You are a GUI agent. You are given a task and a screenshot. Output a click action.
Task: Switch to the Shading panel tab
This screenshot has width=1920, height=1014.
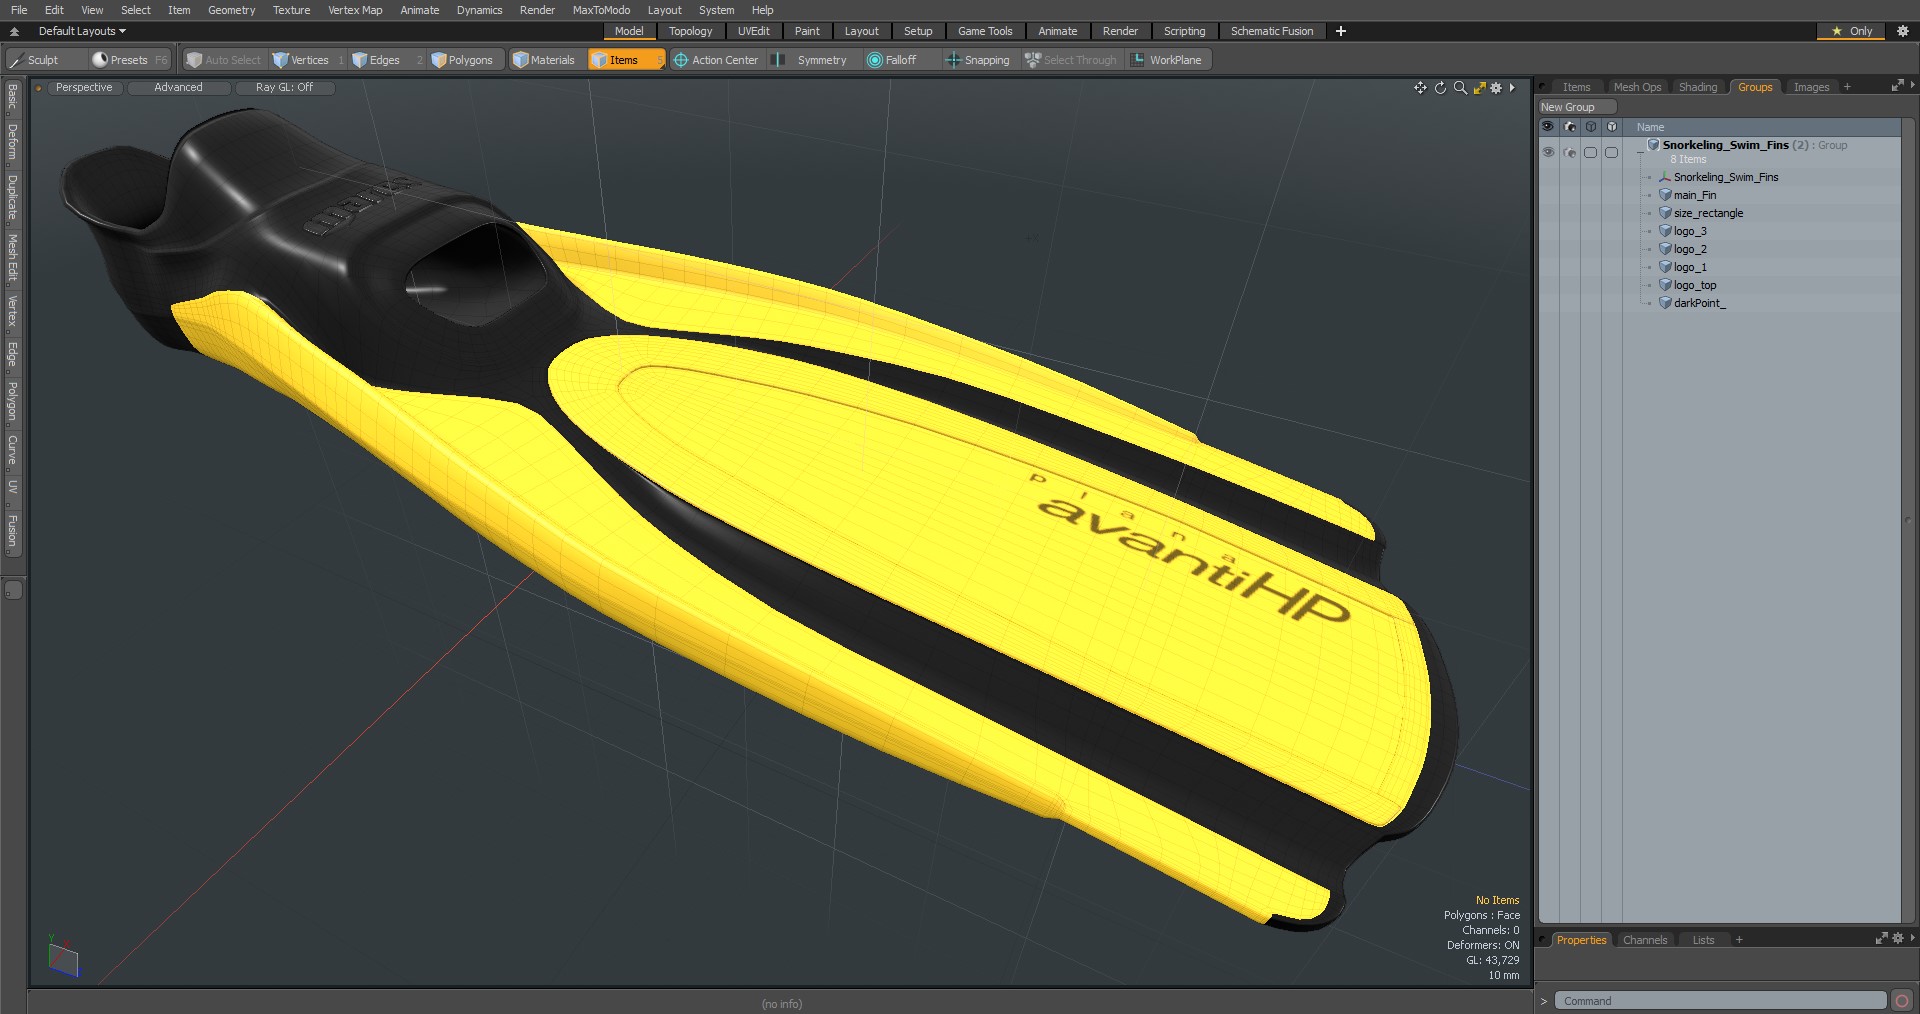click(1698, 87)
